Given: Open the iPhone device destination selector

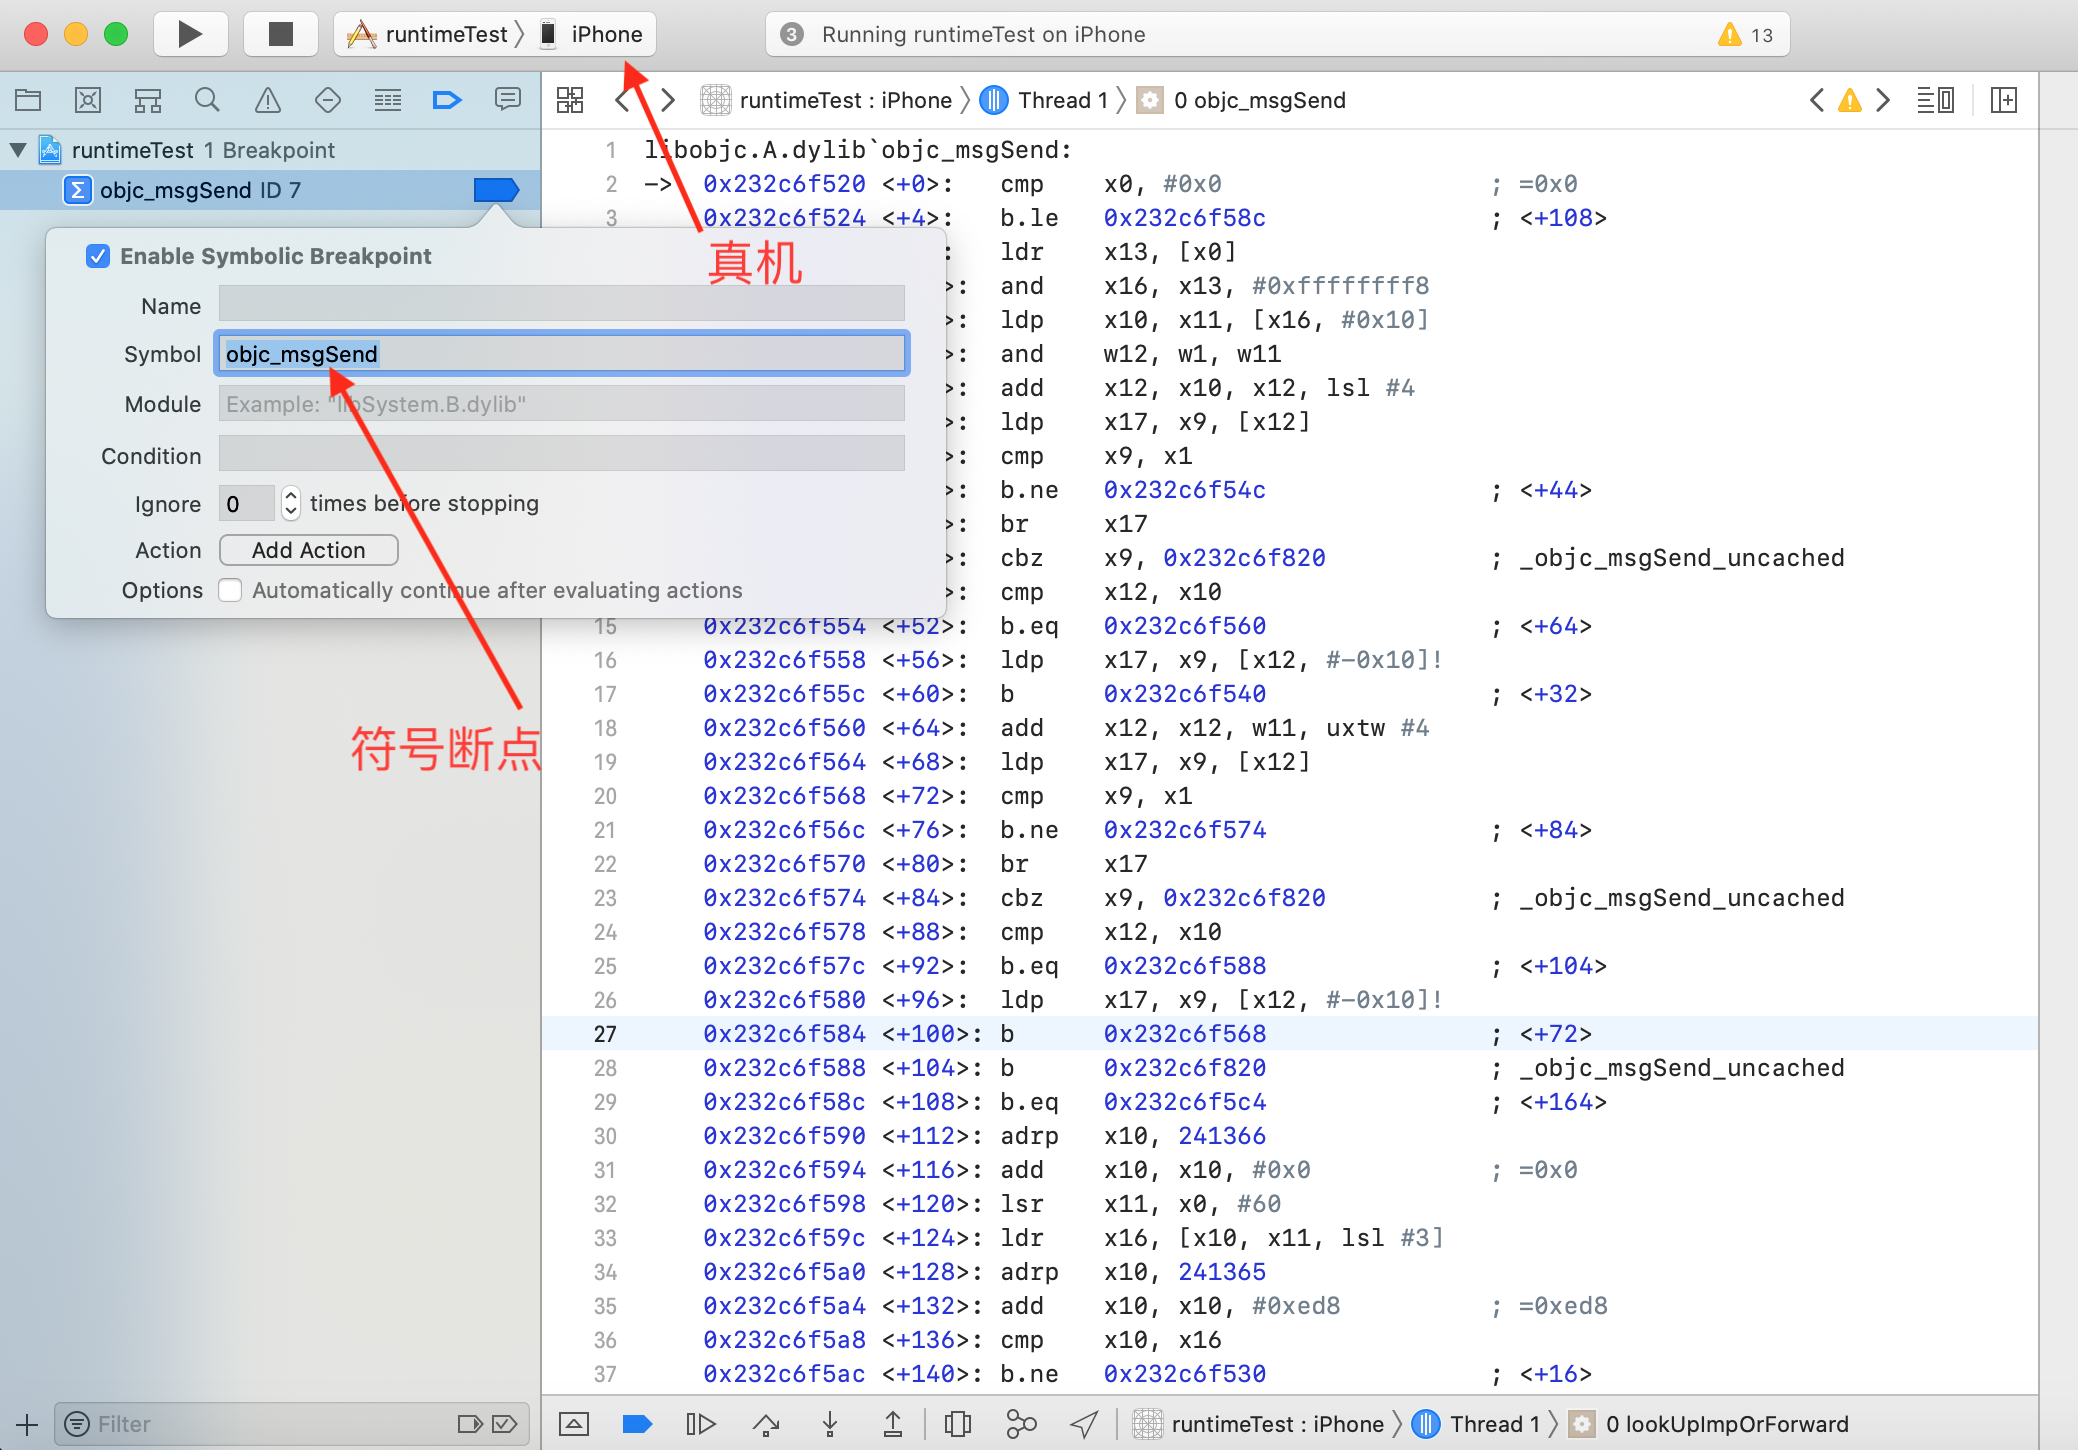Looking at the screenshot, I should (606, 34).
